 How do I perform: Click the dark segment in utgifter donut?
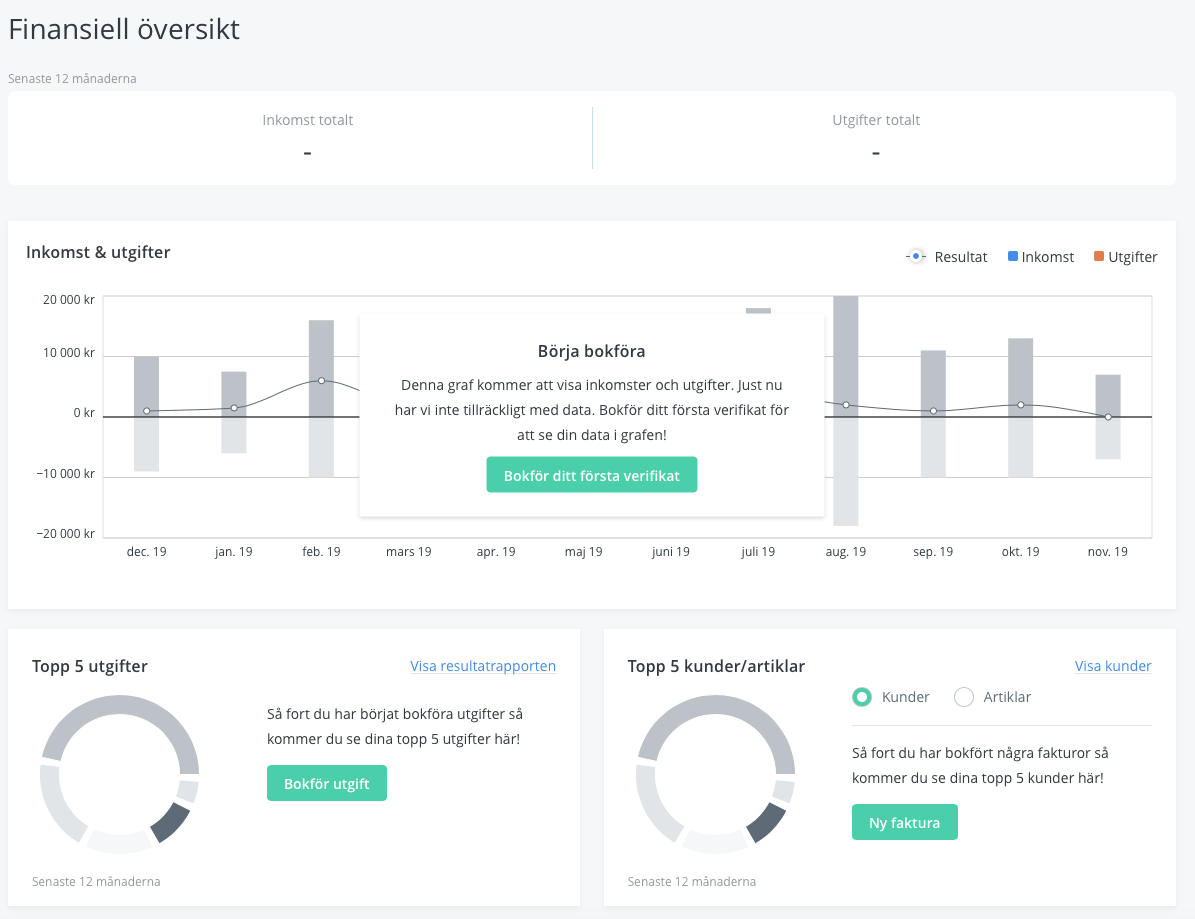[169, 822]
